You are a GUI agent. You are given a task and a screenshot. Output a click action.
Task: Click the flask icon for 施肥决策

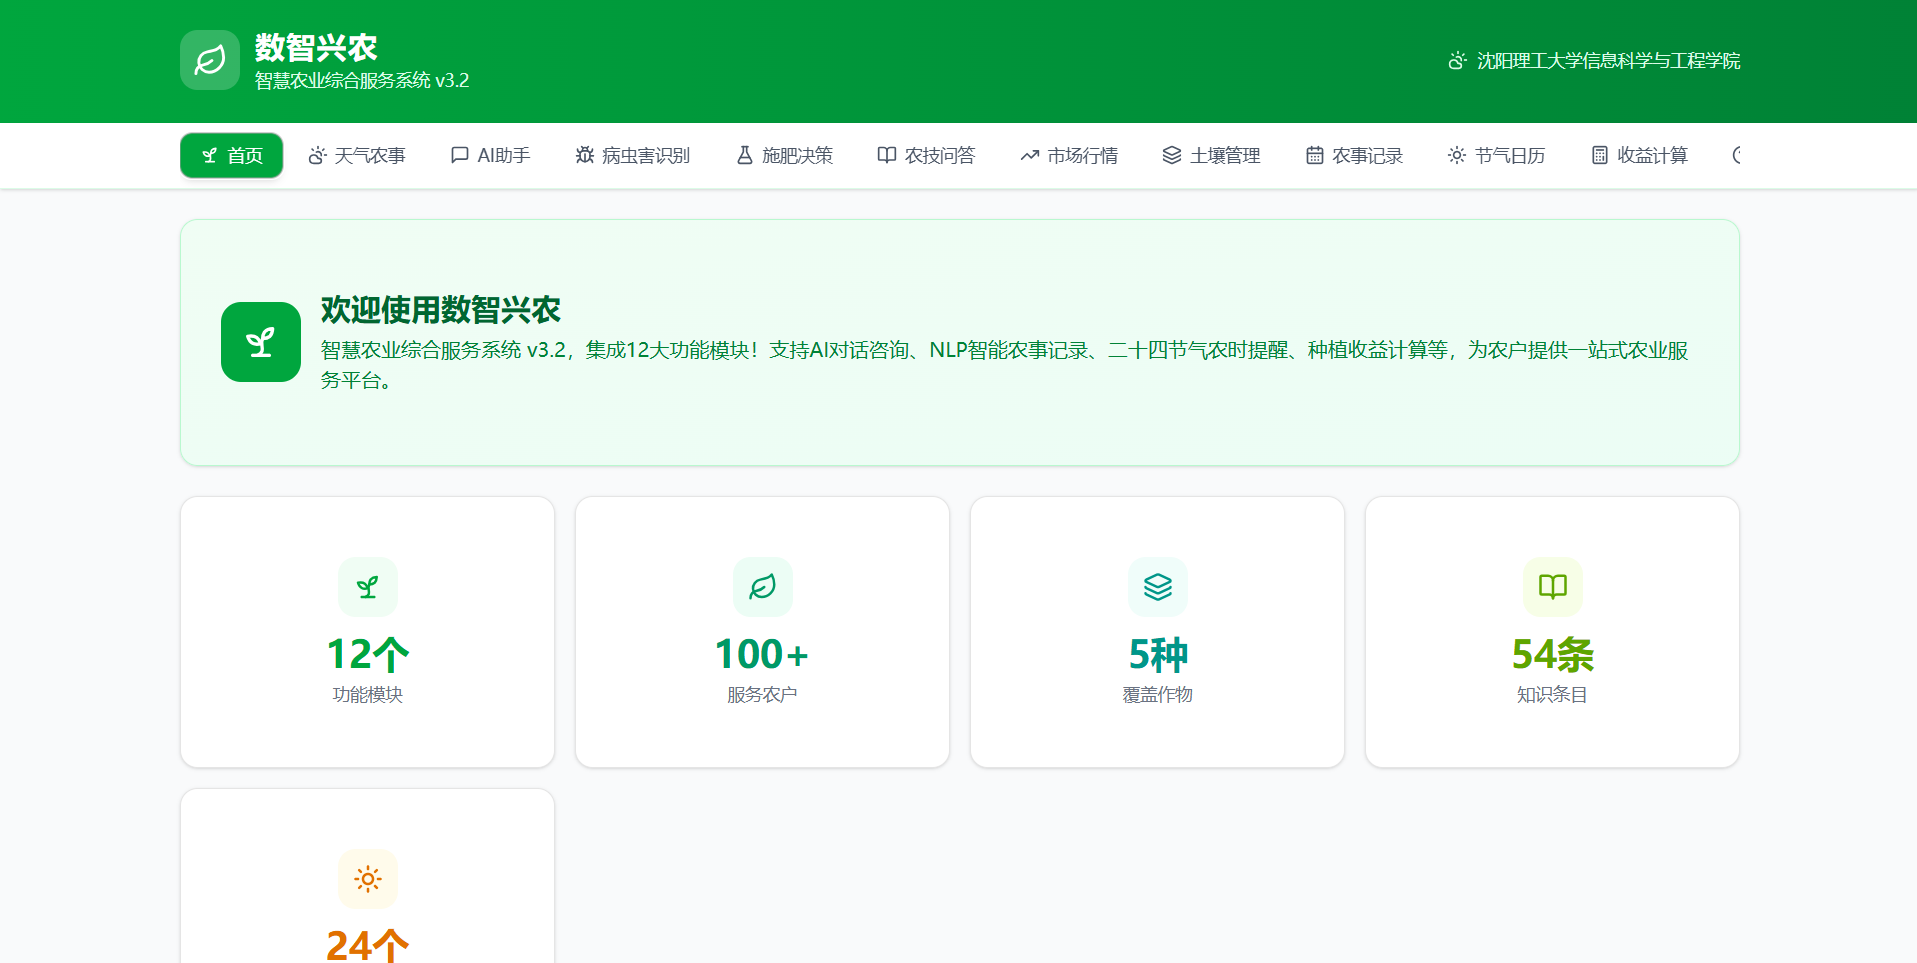(745, 155)
